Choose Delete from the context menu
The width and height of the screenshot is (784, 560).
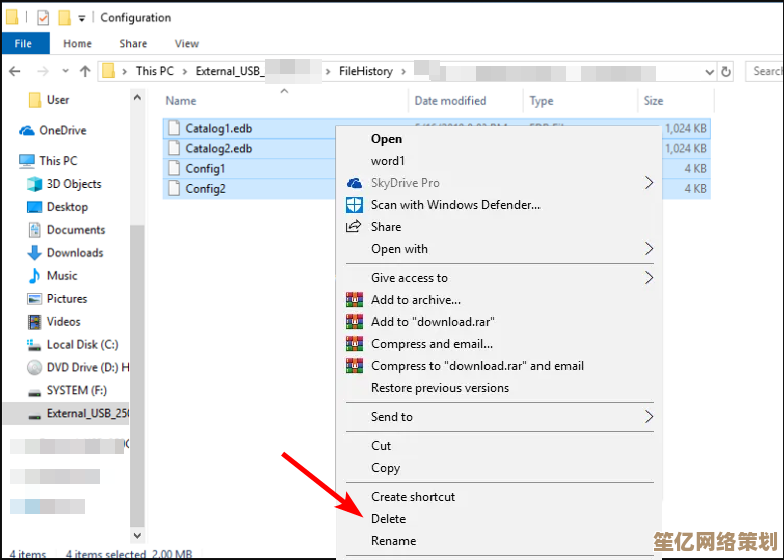point(389,519)
